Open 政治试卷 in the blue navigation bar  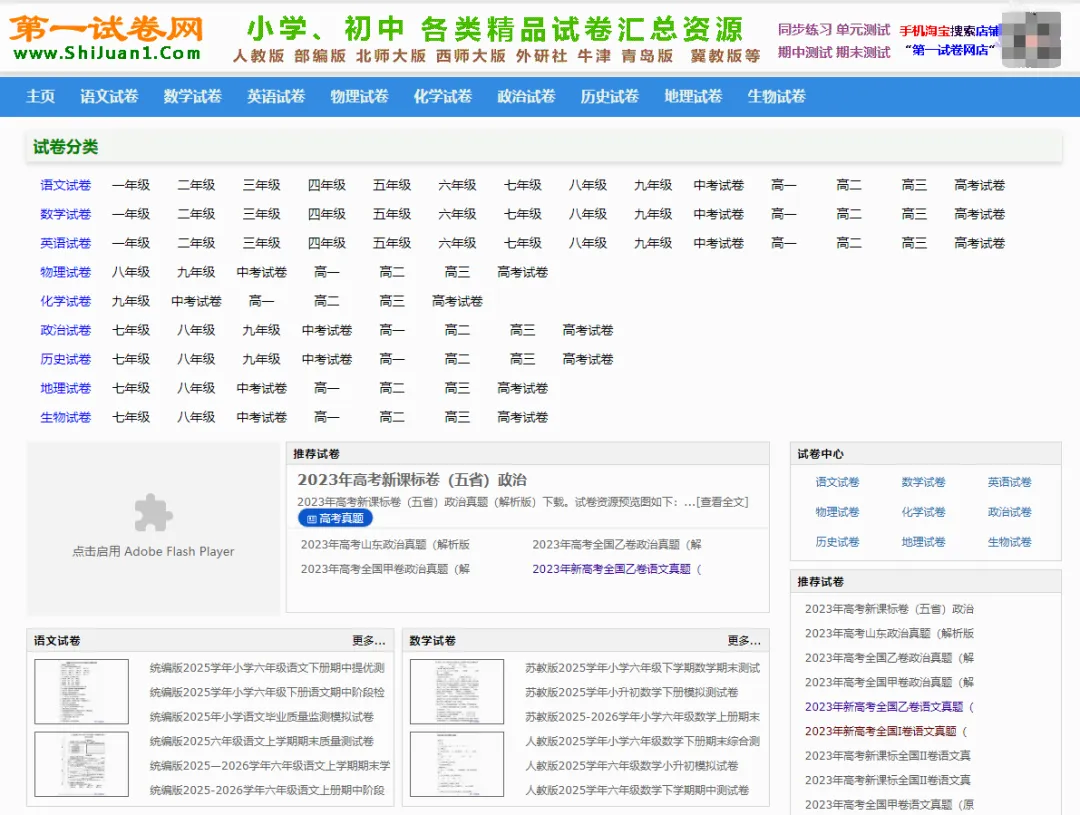[x=526, y=96]
